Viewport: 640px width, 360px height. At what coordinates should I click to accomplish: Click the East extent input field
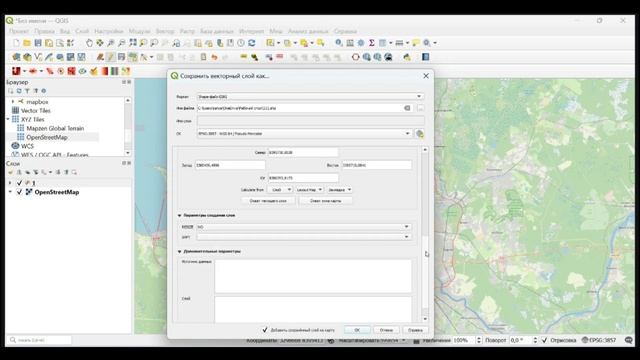click(377, 165)
